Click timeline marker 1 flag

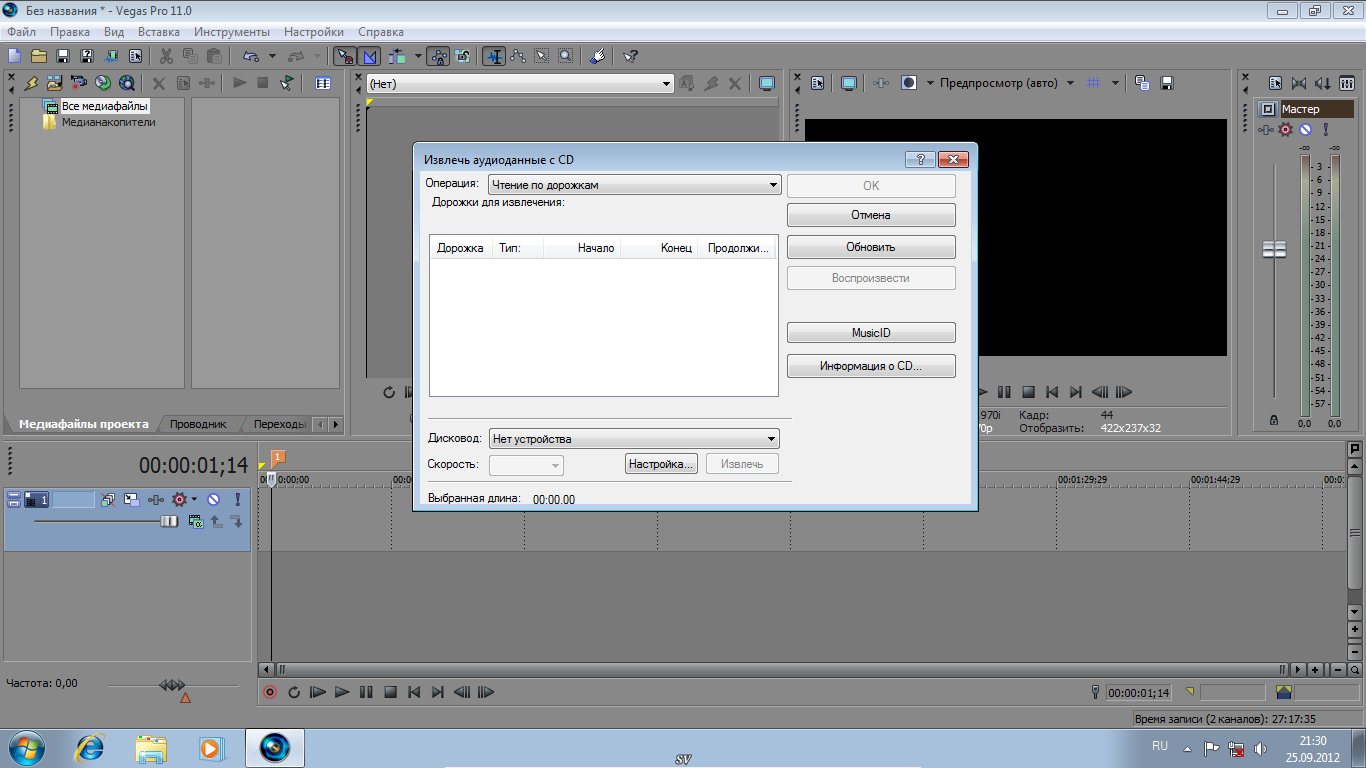click(x=278, y=457)
